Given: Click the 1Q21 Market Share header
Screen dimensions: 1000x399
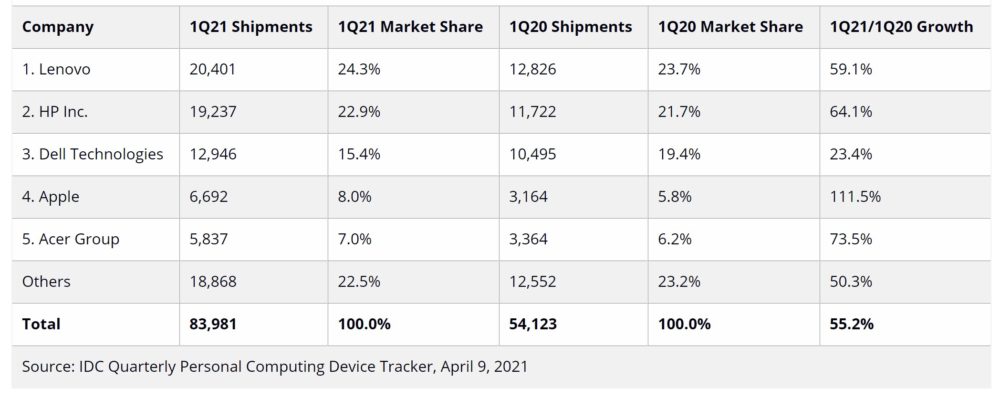Looking at the screenshot, I should [x=411, y=27].
